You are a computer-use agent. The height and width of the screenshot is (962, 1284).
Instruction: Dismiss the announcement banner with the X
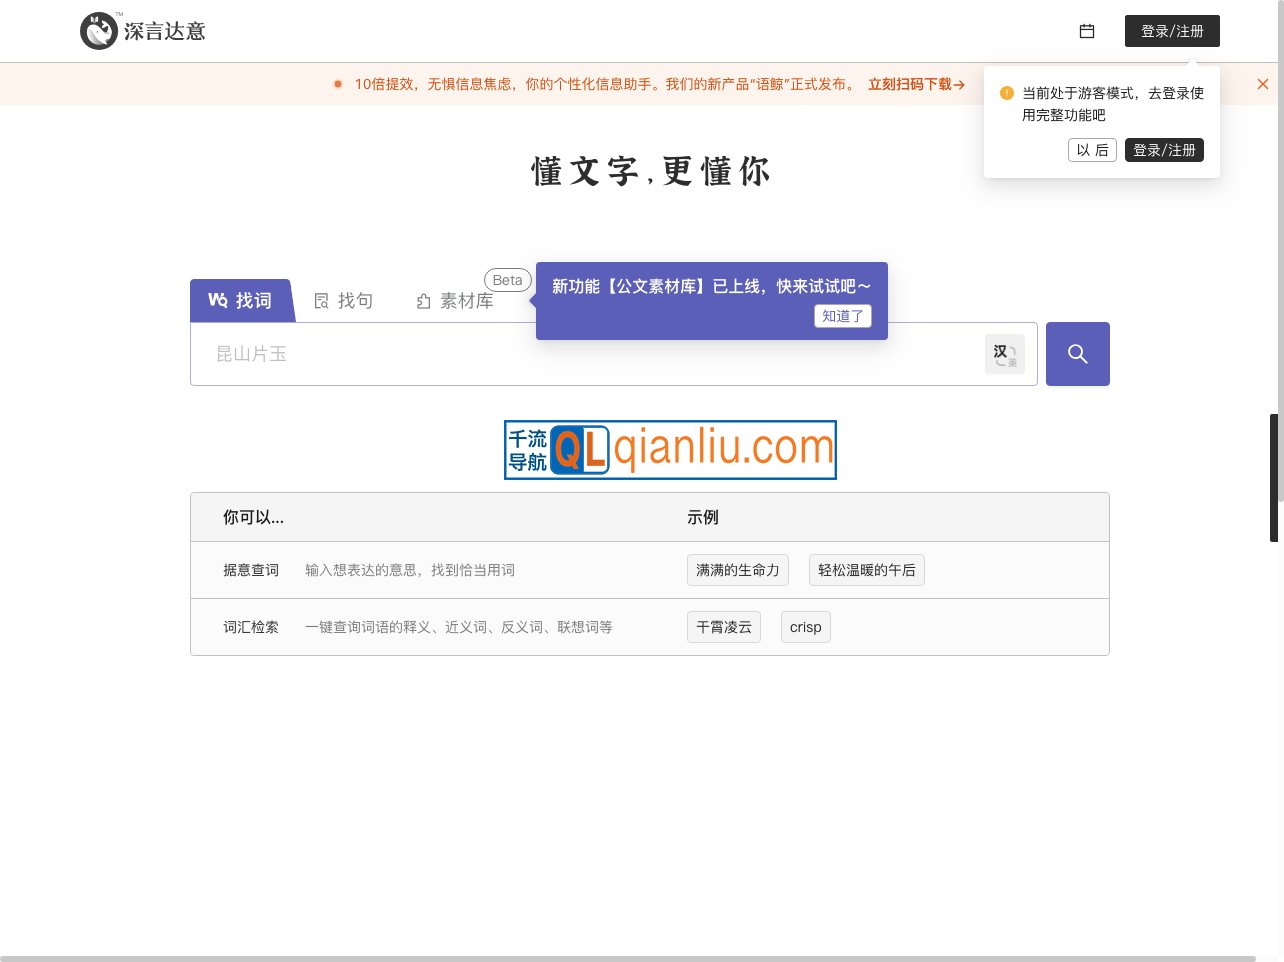pyautogui.click(x=1262, y=84)
